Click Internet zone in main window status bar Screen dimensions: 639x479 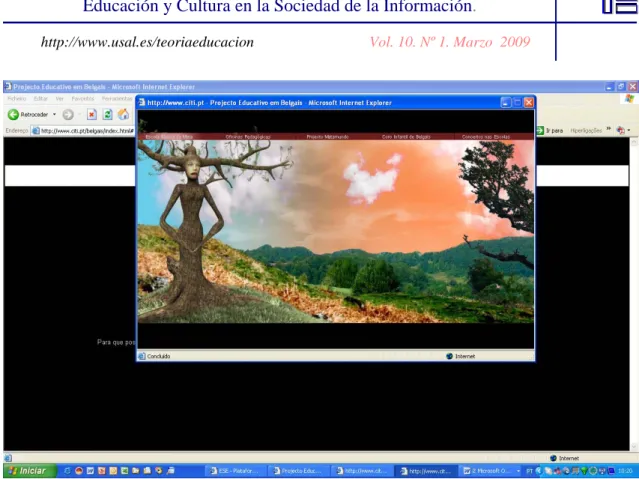(x=564, y=458)
